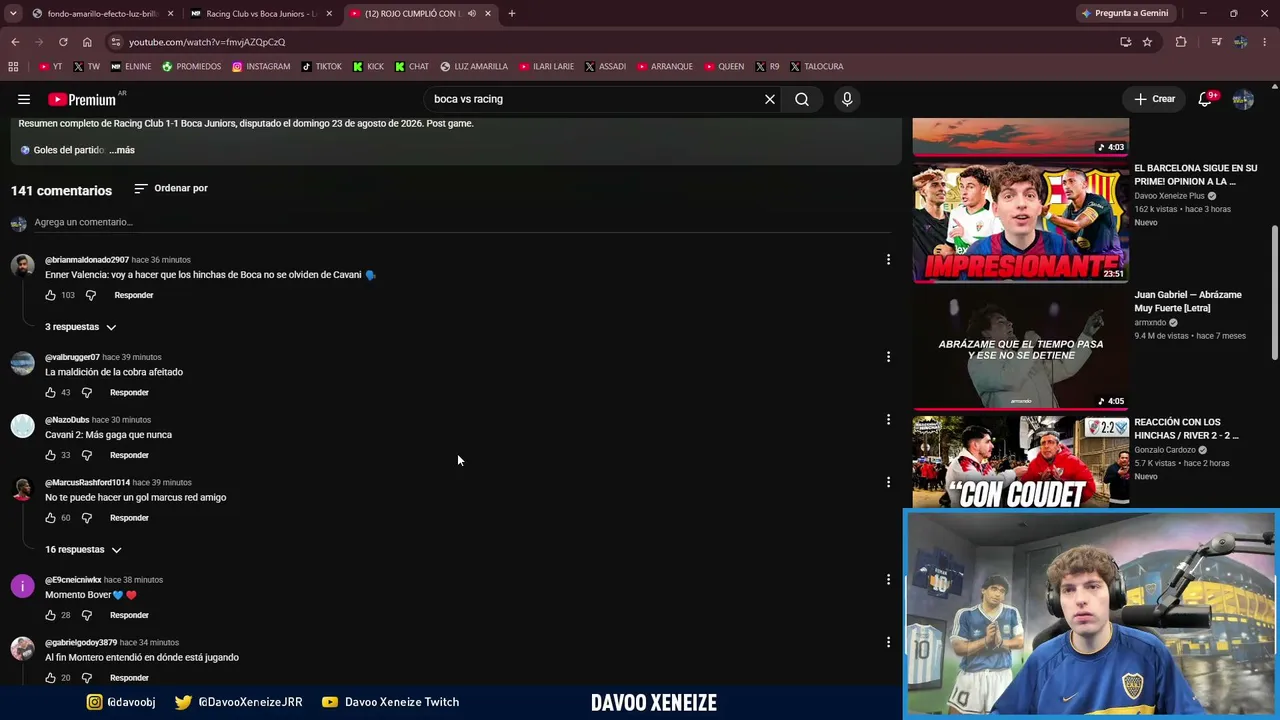Bookmark this page with the star

(x=1147, y=42)
